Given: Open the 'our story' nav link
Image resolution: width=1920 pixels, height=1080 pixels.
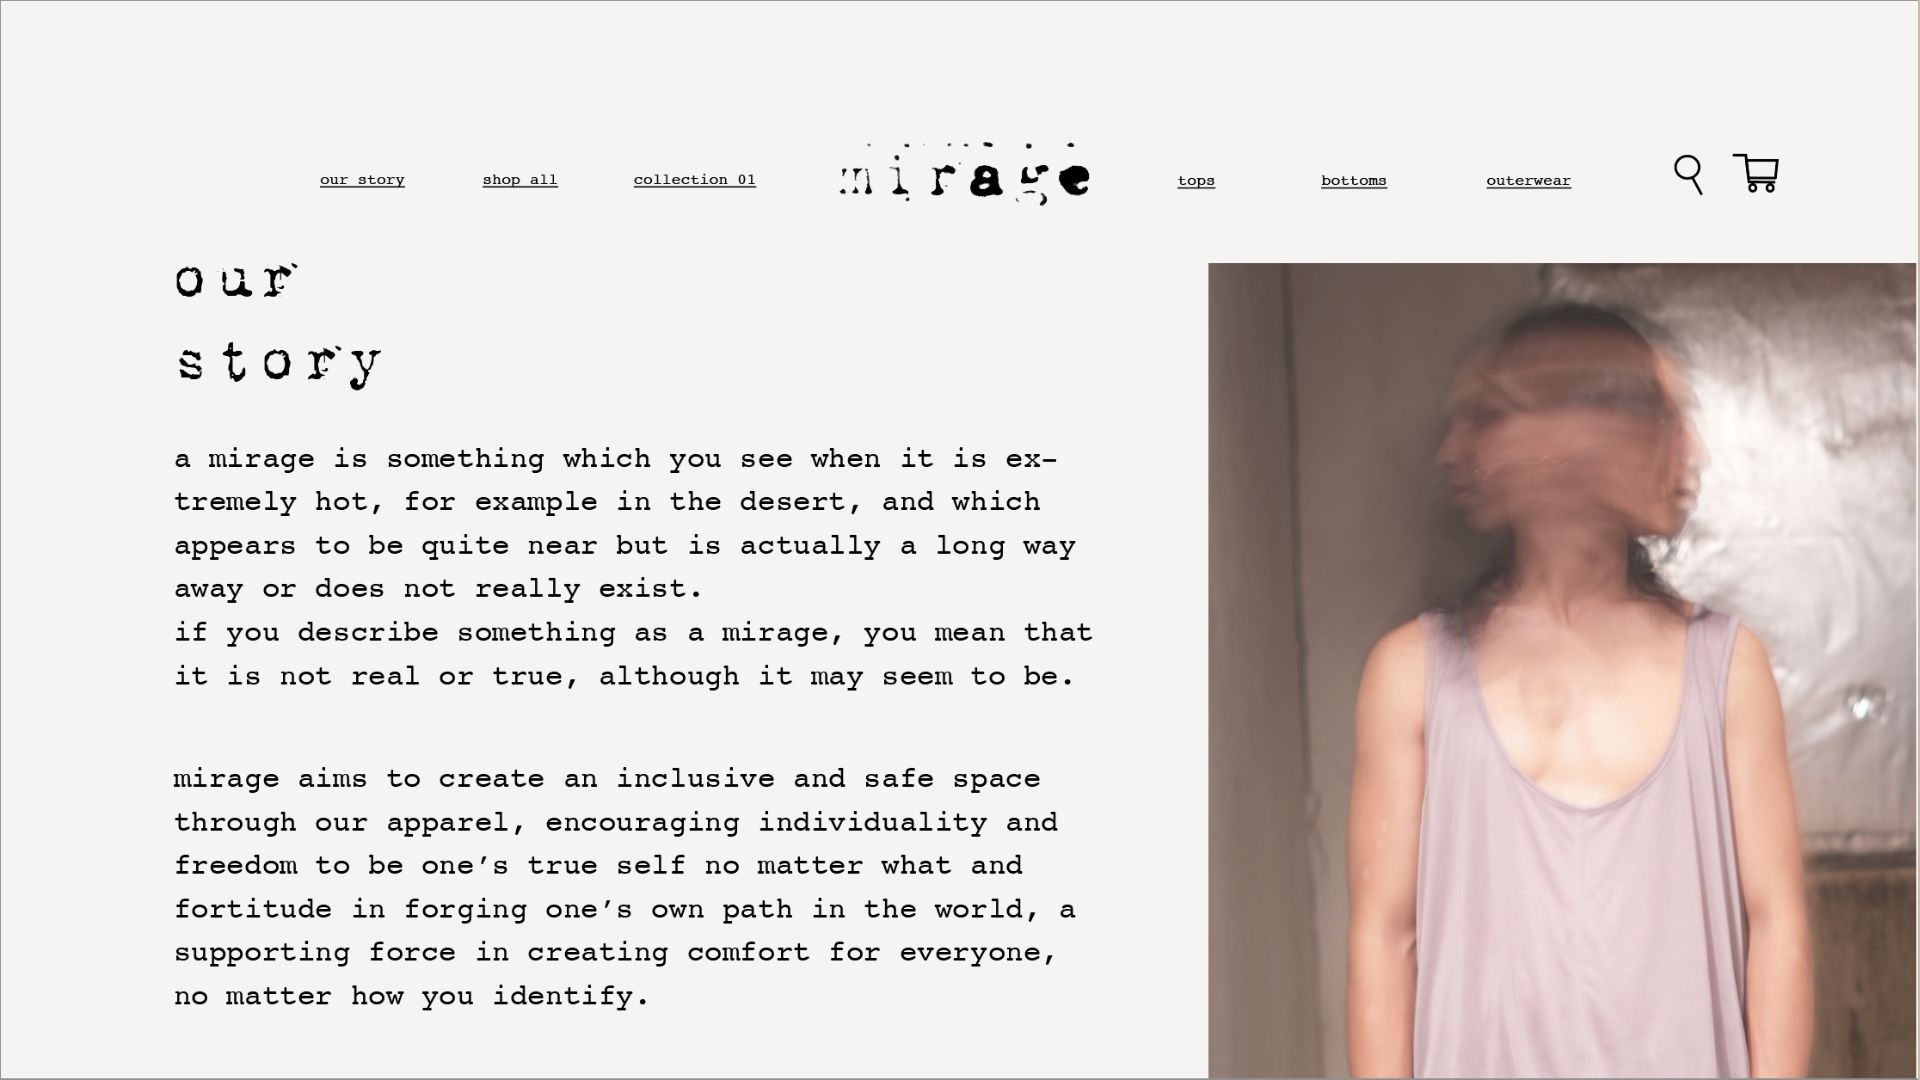Looking at the screenshot, I should (362, 180).
